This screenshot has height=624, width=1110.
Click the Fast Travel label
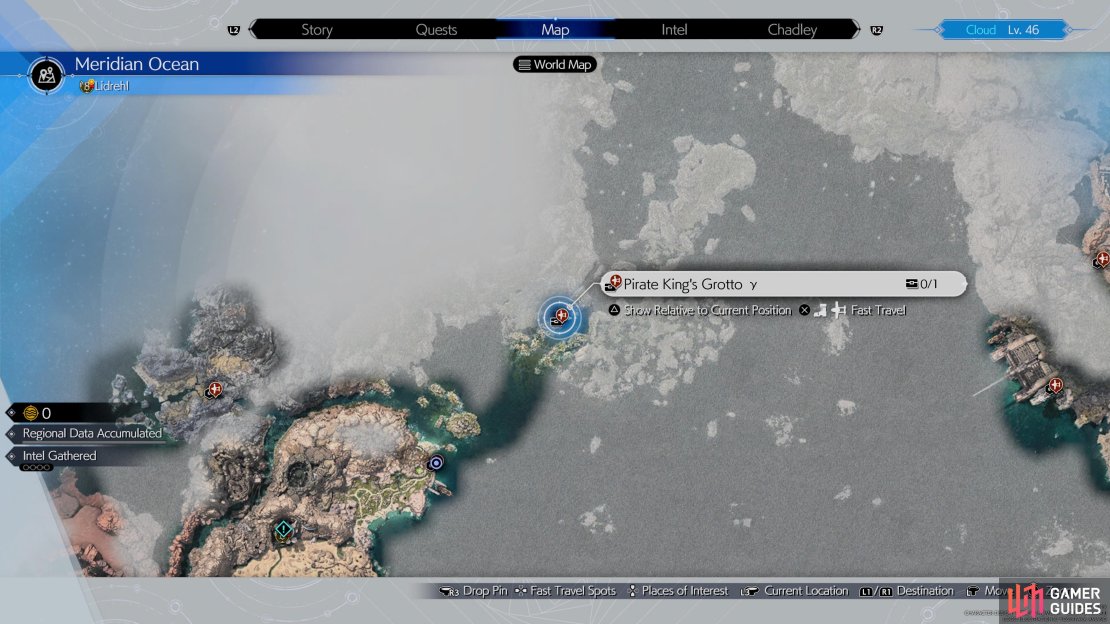click(x=878, y=310)
